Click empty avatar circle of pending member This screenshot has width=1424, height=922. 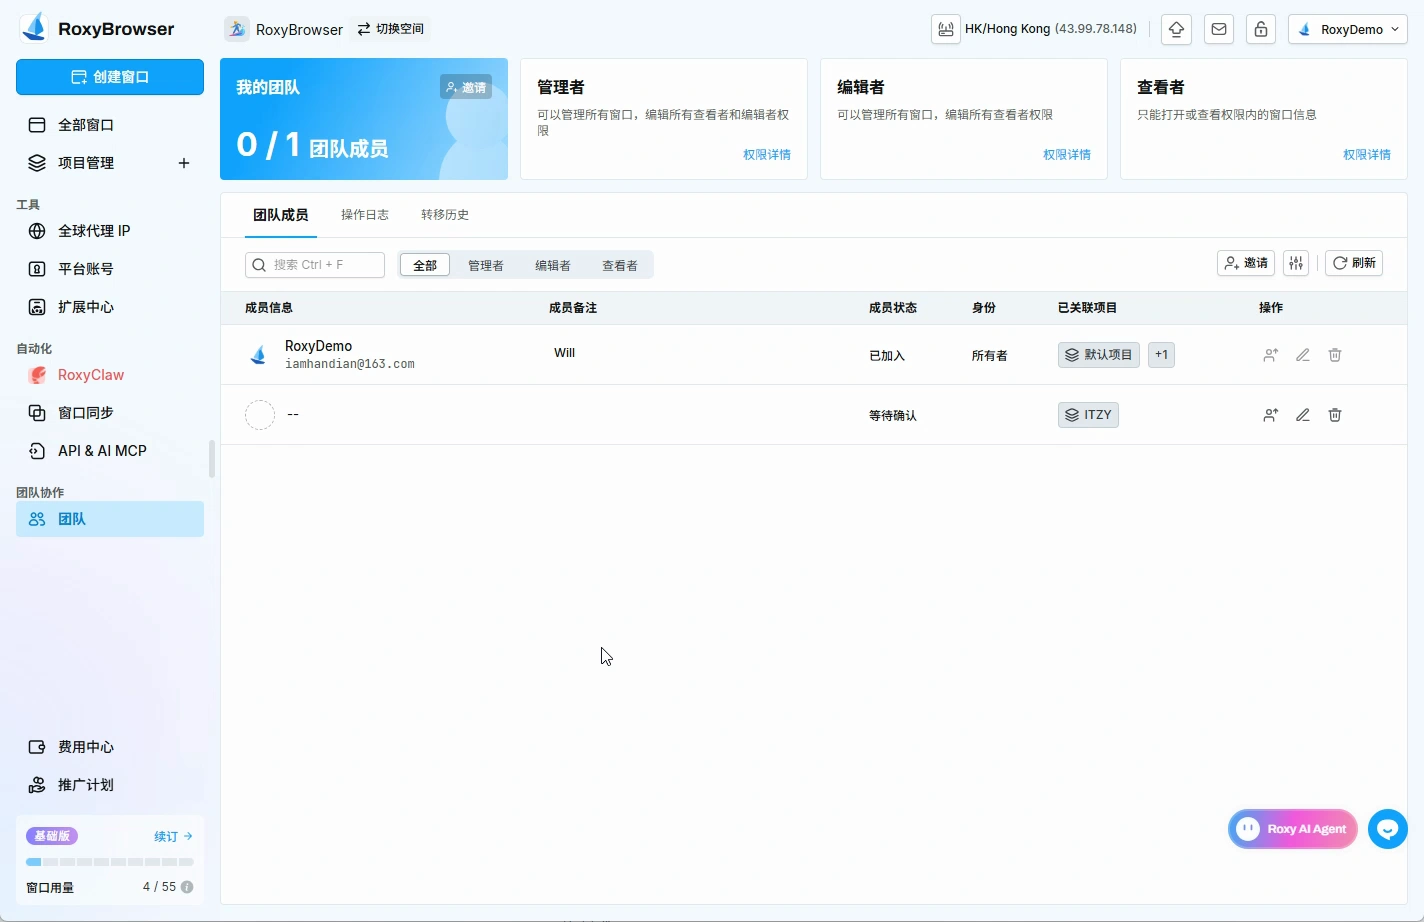[260, 415]
